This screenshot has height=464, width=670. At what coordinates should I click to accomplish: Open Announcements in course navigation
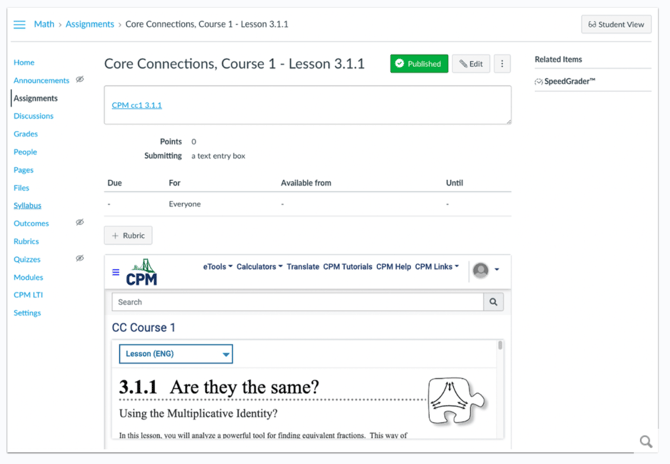click(x=41, y=80)
